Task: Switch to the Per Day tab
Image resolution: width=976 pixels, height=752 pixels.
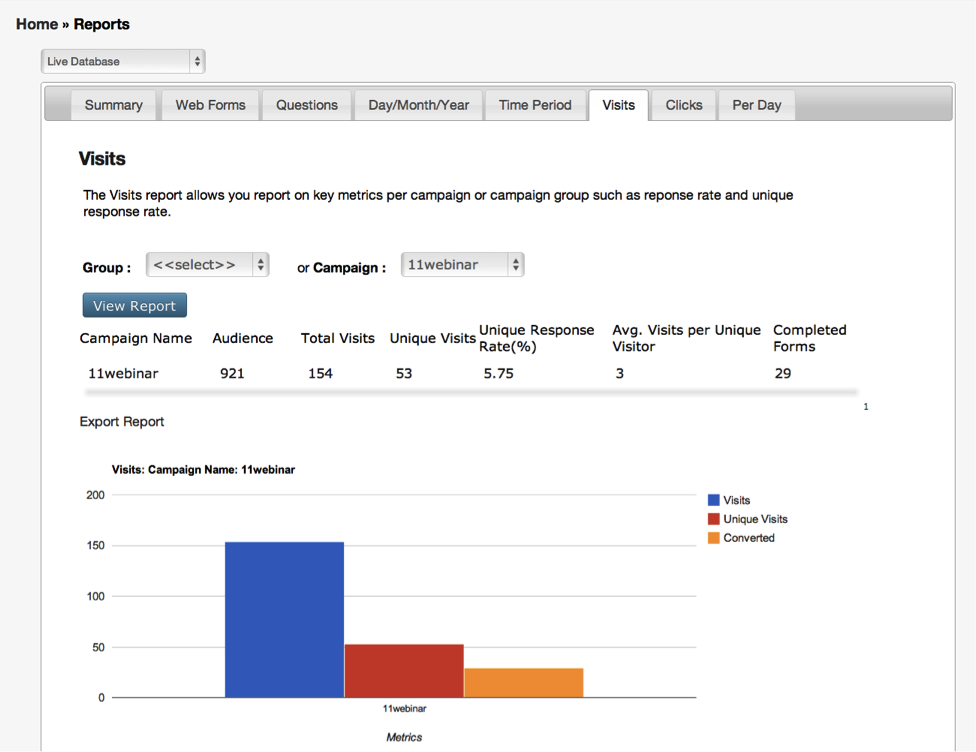Action: pyautogui.click(x=756, y=104)
